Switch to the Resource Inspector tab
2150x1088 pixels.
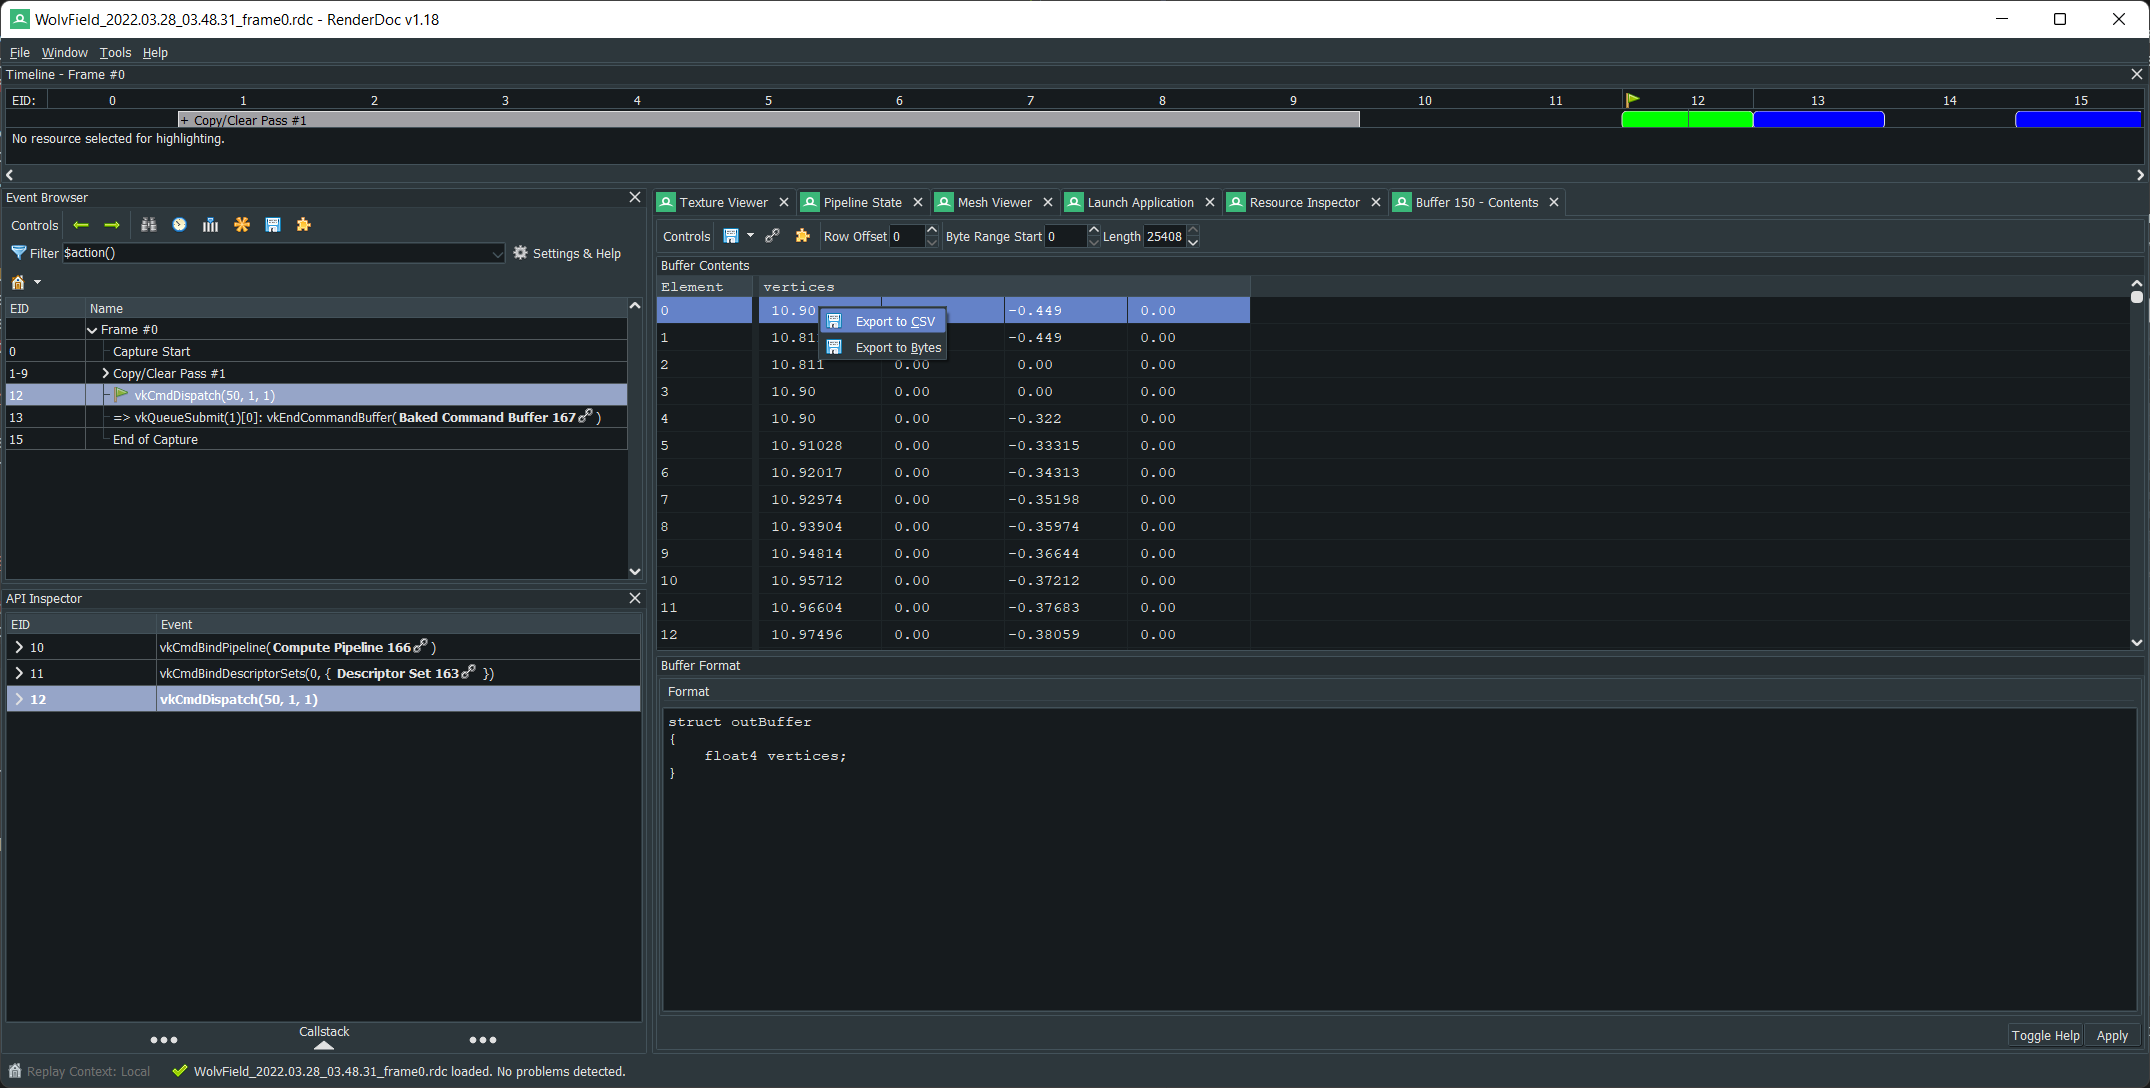coord(1304,202)
